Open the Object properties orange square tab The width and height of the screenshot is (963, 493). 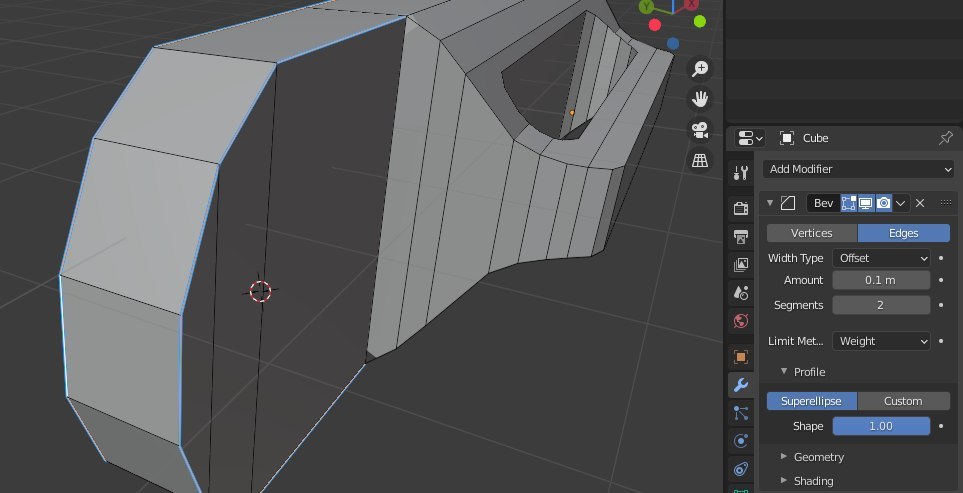[x=741, y=357]
